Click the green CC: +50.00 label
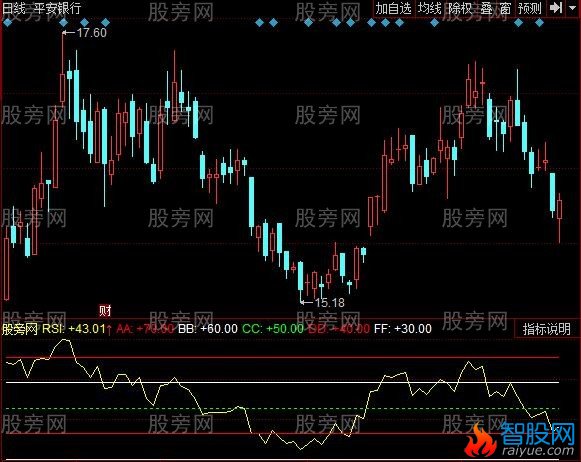 coord(273,329)
